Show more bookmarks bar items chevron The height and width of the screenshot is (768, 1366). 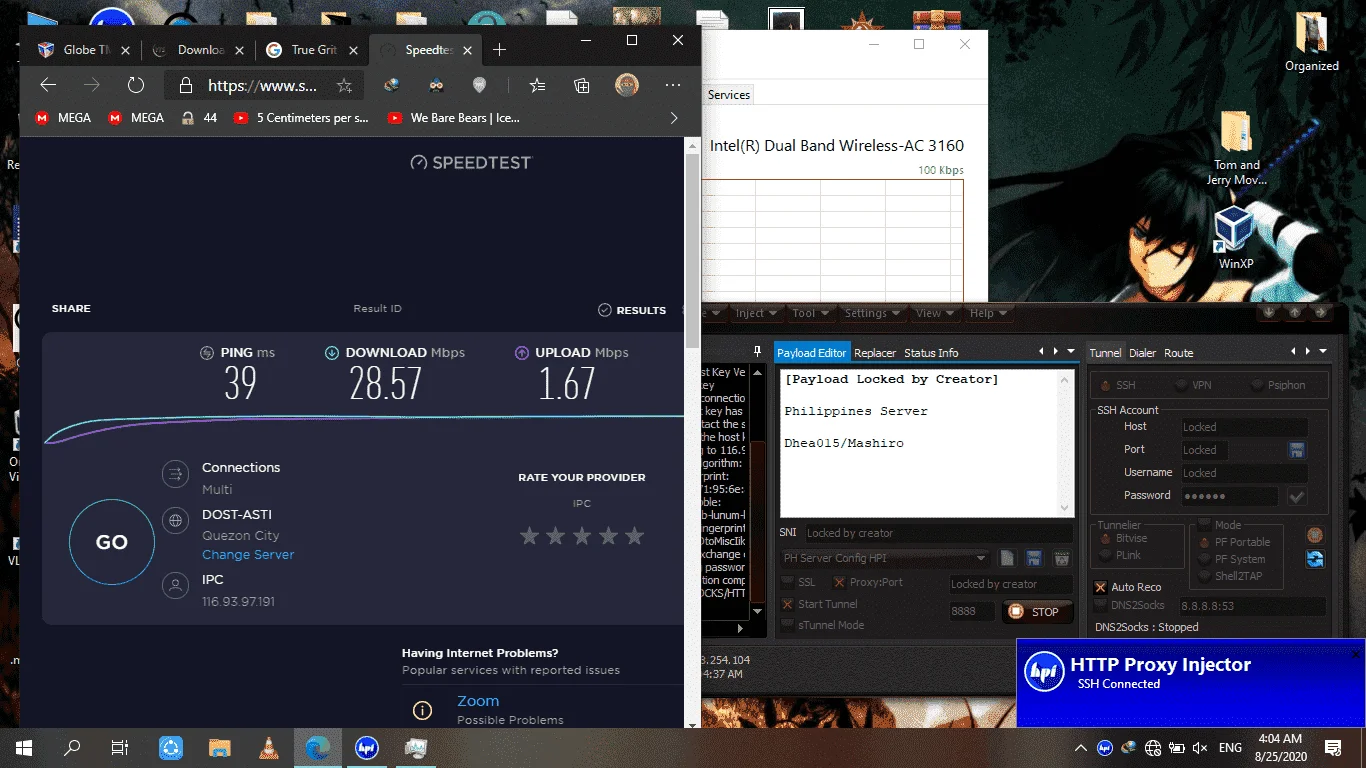(673, 118)
